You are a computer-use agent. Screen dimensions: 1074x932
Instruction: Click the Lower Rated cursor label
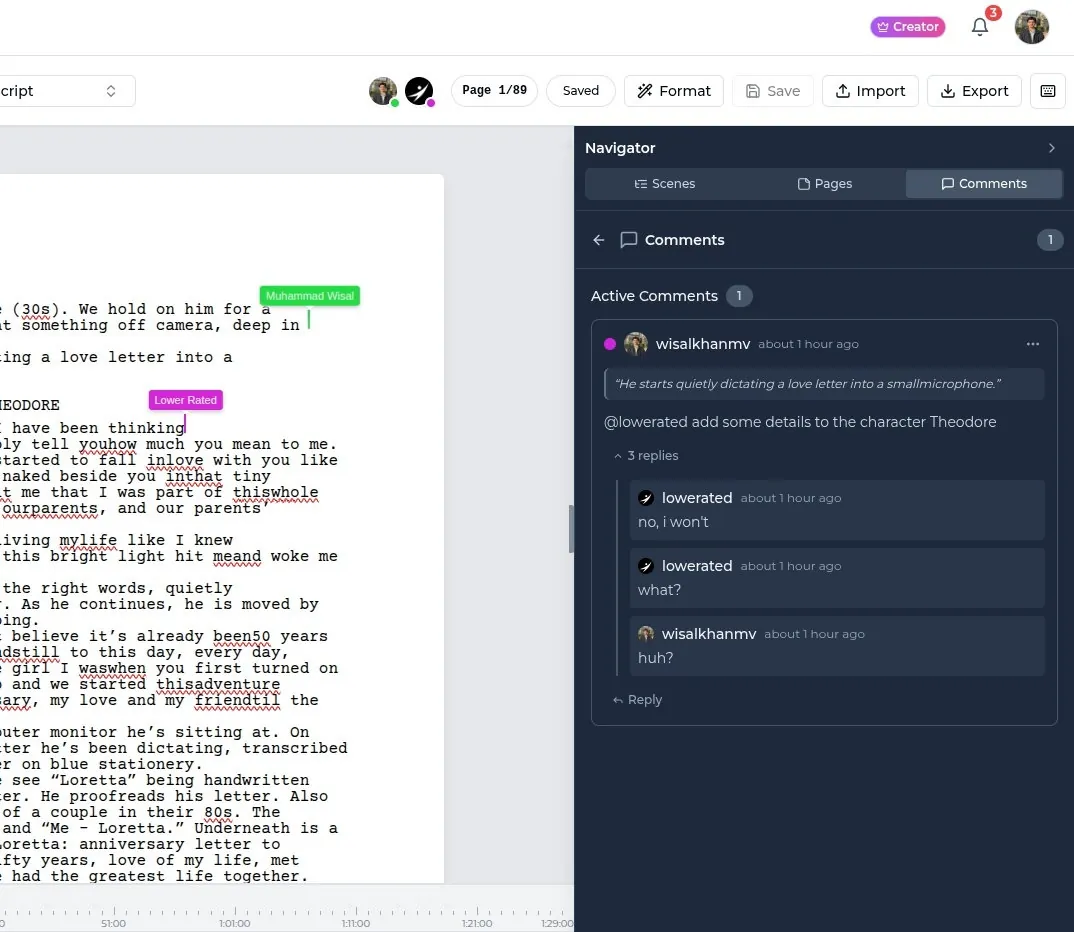186,400
